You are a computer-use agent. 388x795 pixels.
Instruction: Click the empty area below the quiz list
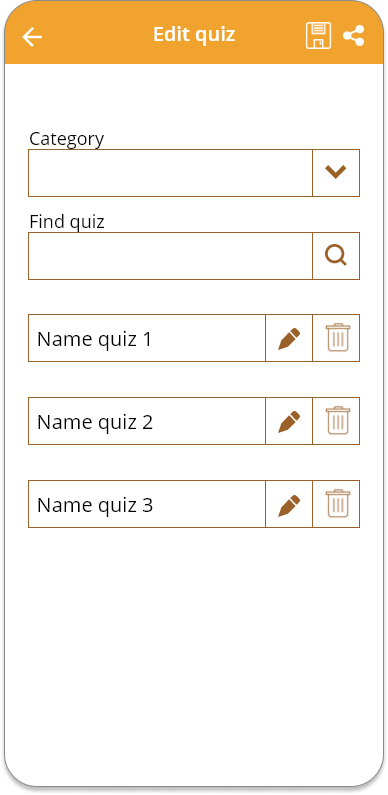pyautogui.click(x=194, y=654)
